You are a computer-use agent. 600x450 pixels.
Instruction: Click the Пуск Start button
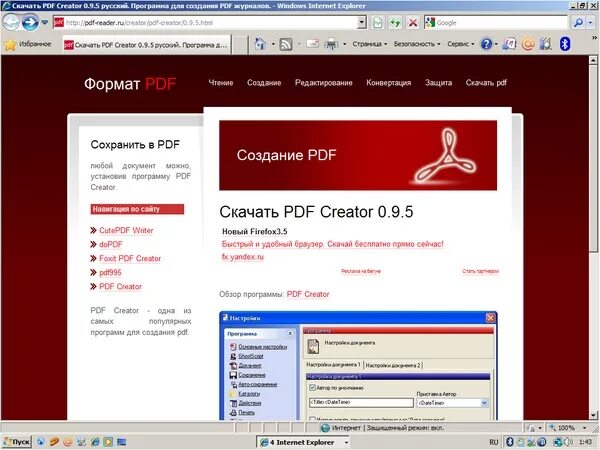[16, 442]
